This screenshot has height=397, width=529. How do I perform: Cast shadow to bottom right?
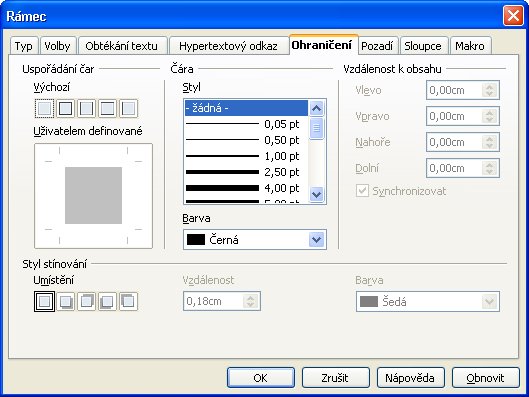(x=65, y=301)
